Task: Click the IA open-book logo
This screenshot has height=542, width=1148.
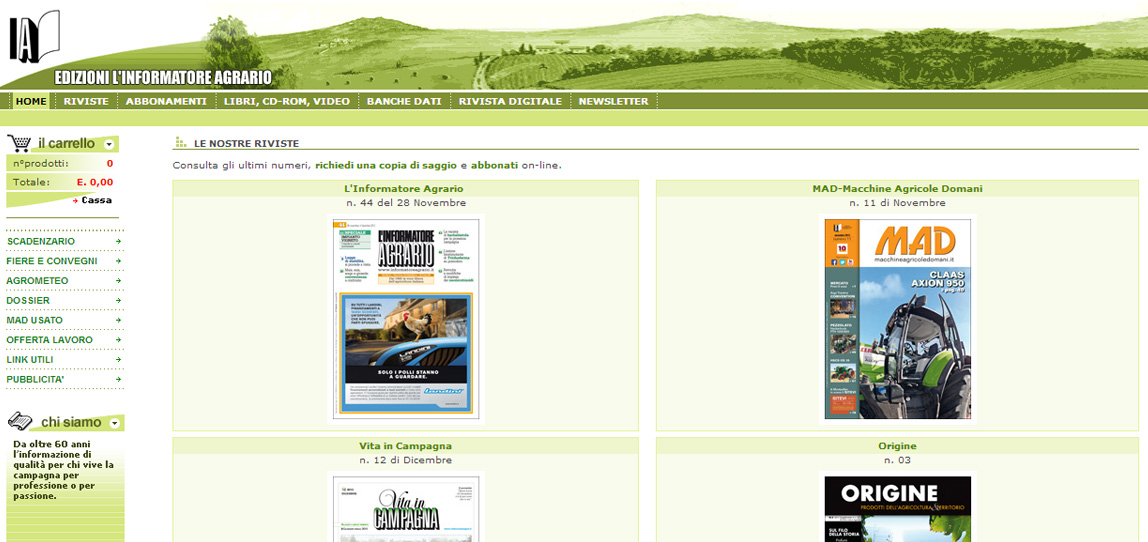Action: 34,36
